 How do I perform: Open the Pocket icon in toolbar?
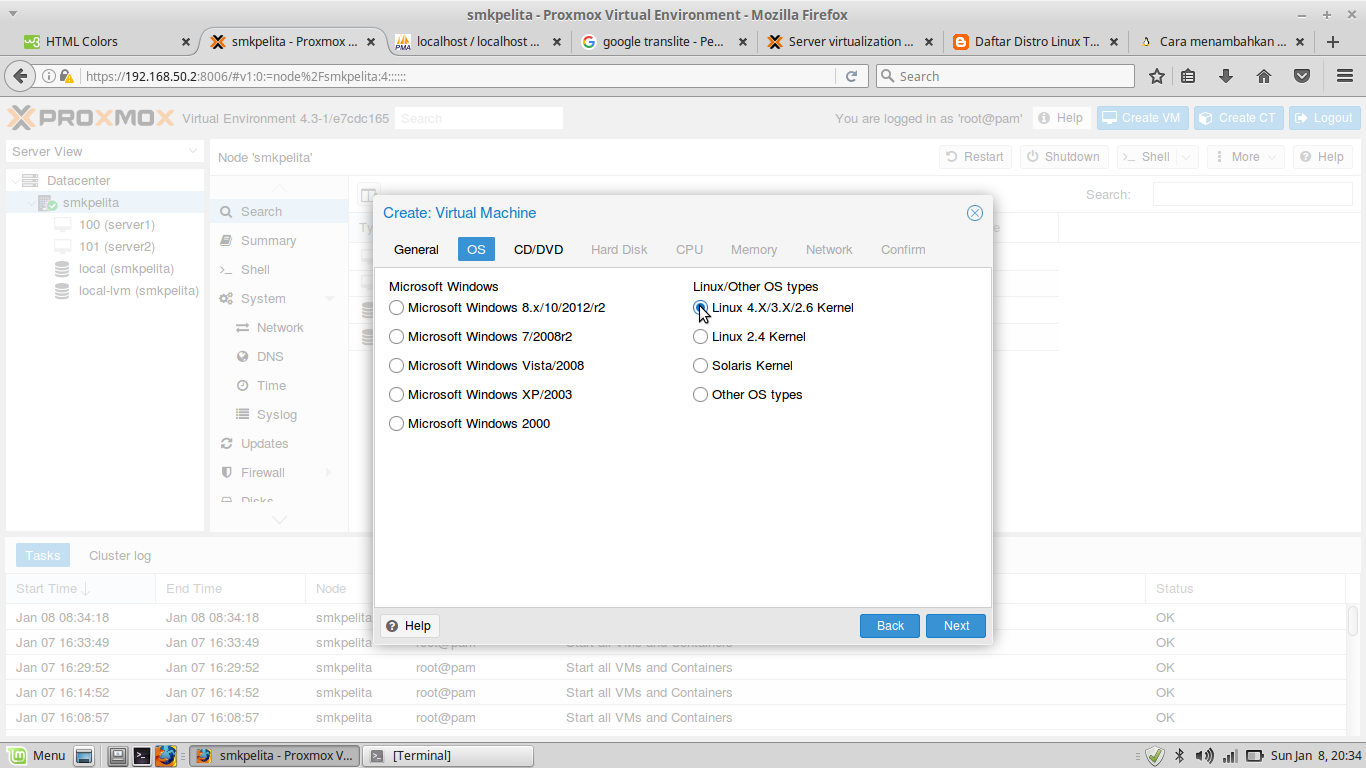tap(1302, 76)
